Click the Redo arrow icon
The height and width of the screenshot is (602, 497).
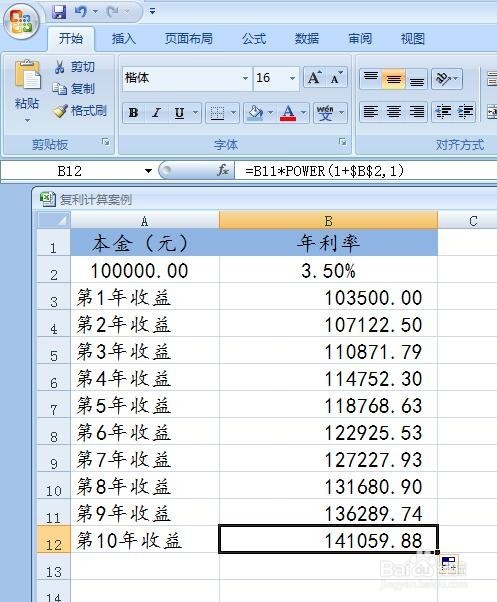[113, 12]
